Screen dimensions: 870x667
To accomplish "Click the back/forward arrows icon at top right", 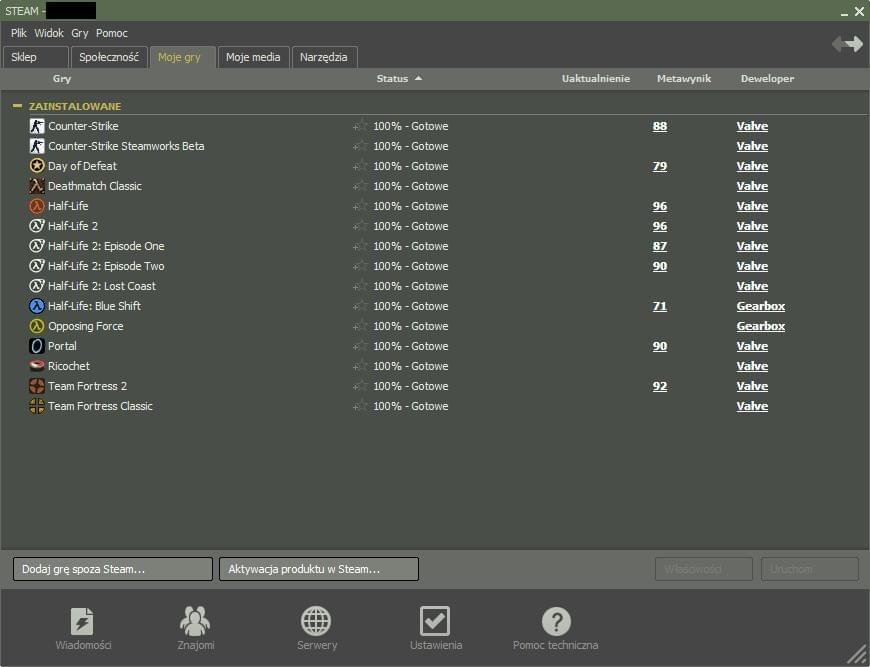I will click(x=847, y=44).
